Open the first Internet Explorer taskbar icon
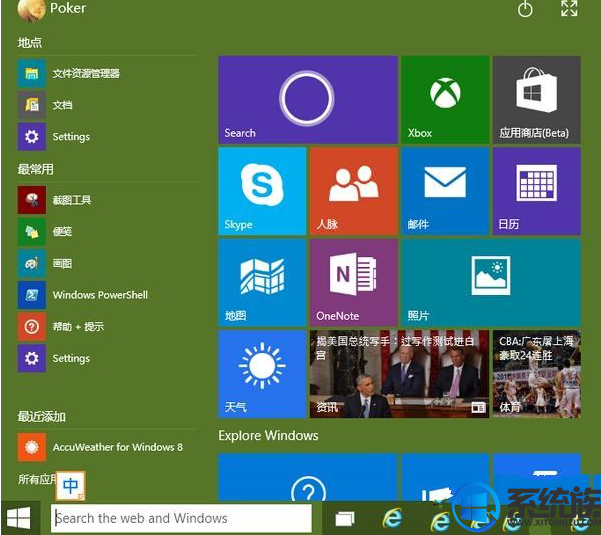The width and height of the screenshot is (601, 535). pos(392,518)
